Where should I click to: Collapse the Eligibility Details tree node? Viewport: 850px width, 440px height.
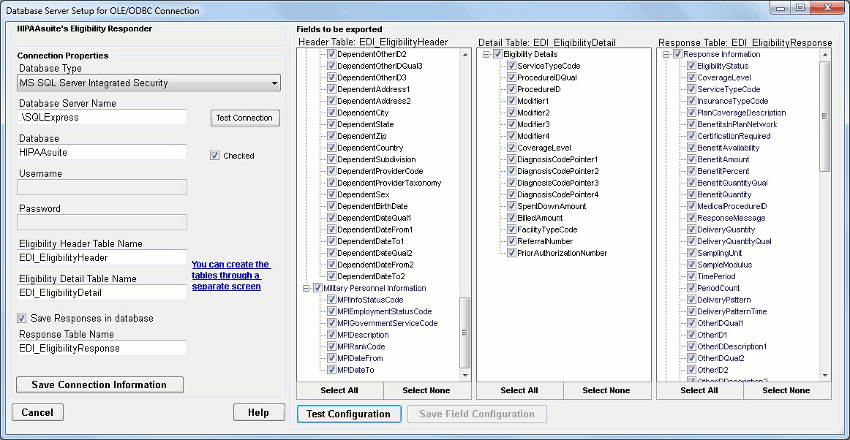[x=485, y=53]
